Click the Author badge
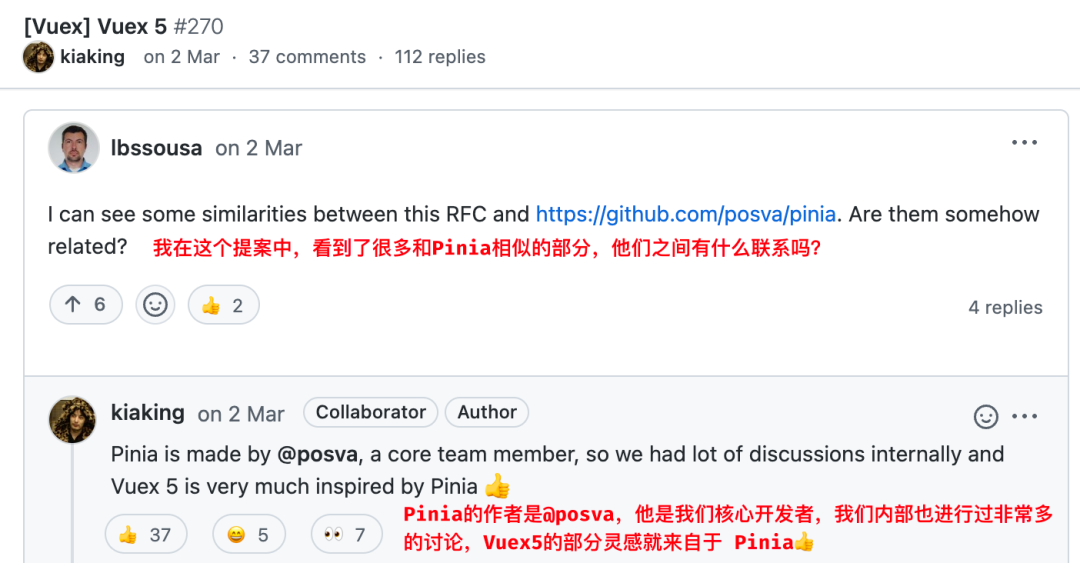 click(487, 412)
